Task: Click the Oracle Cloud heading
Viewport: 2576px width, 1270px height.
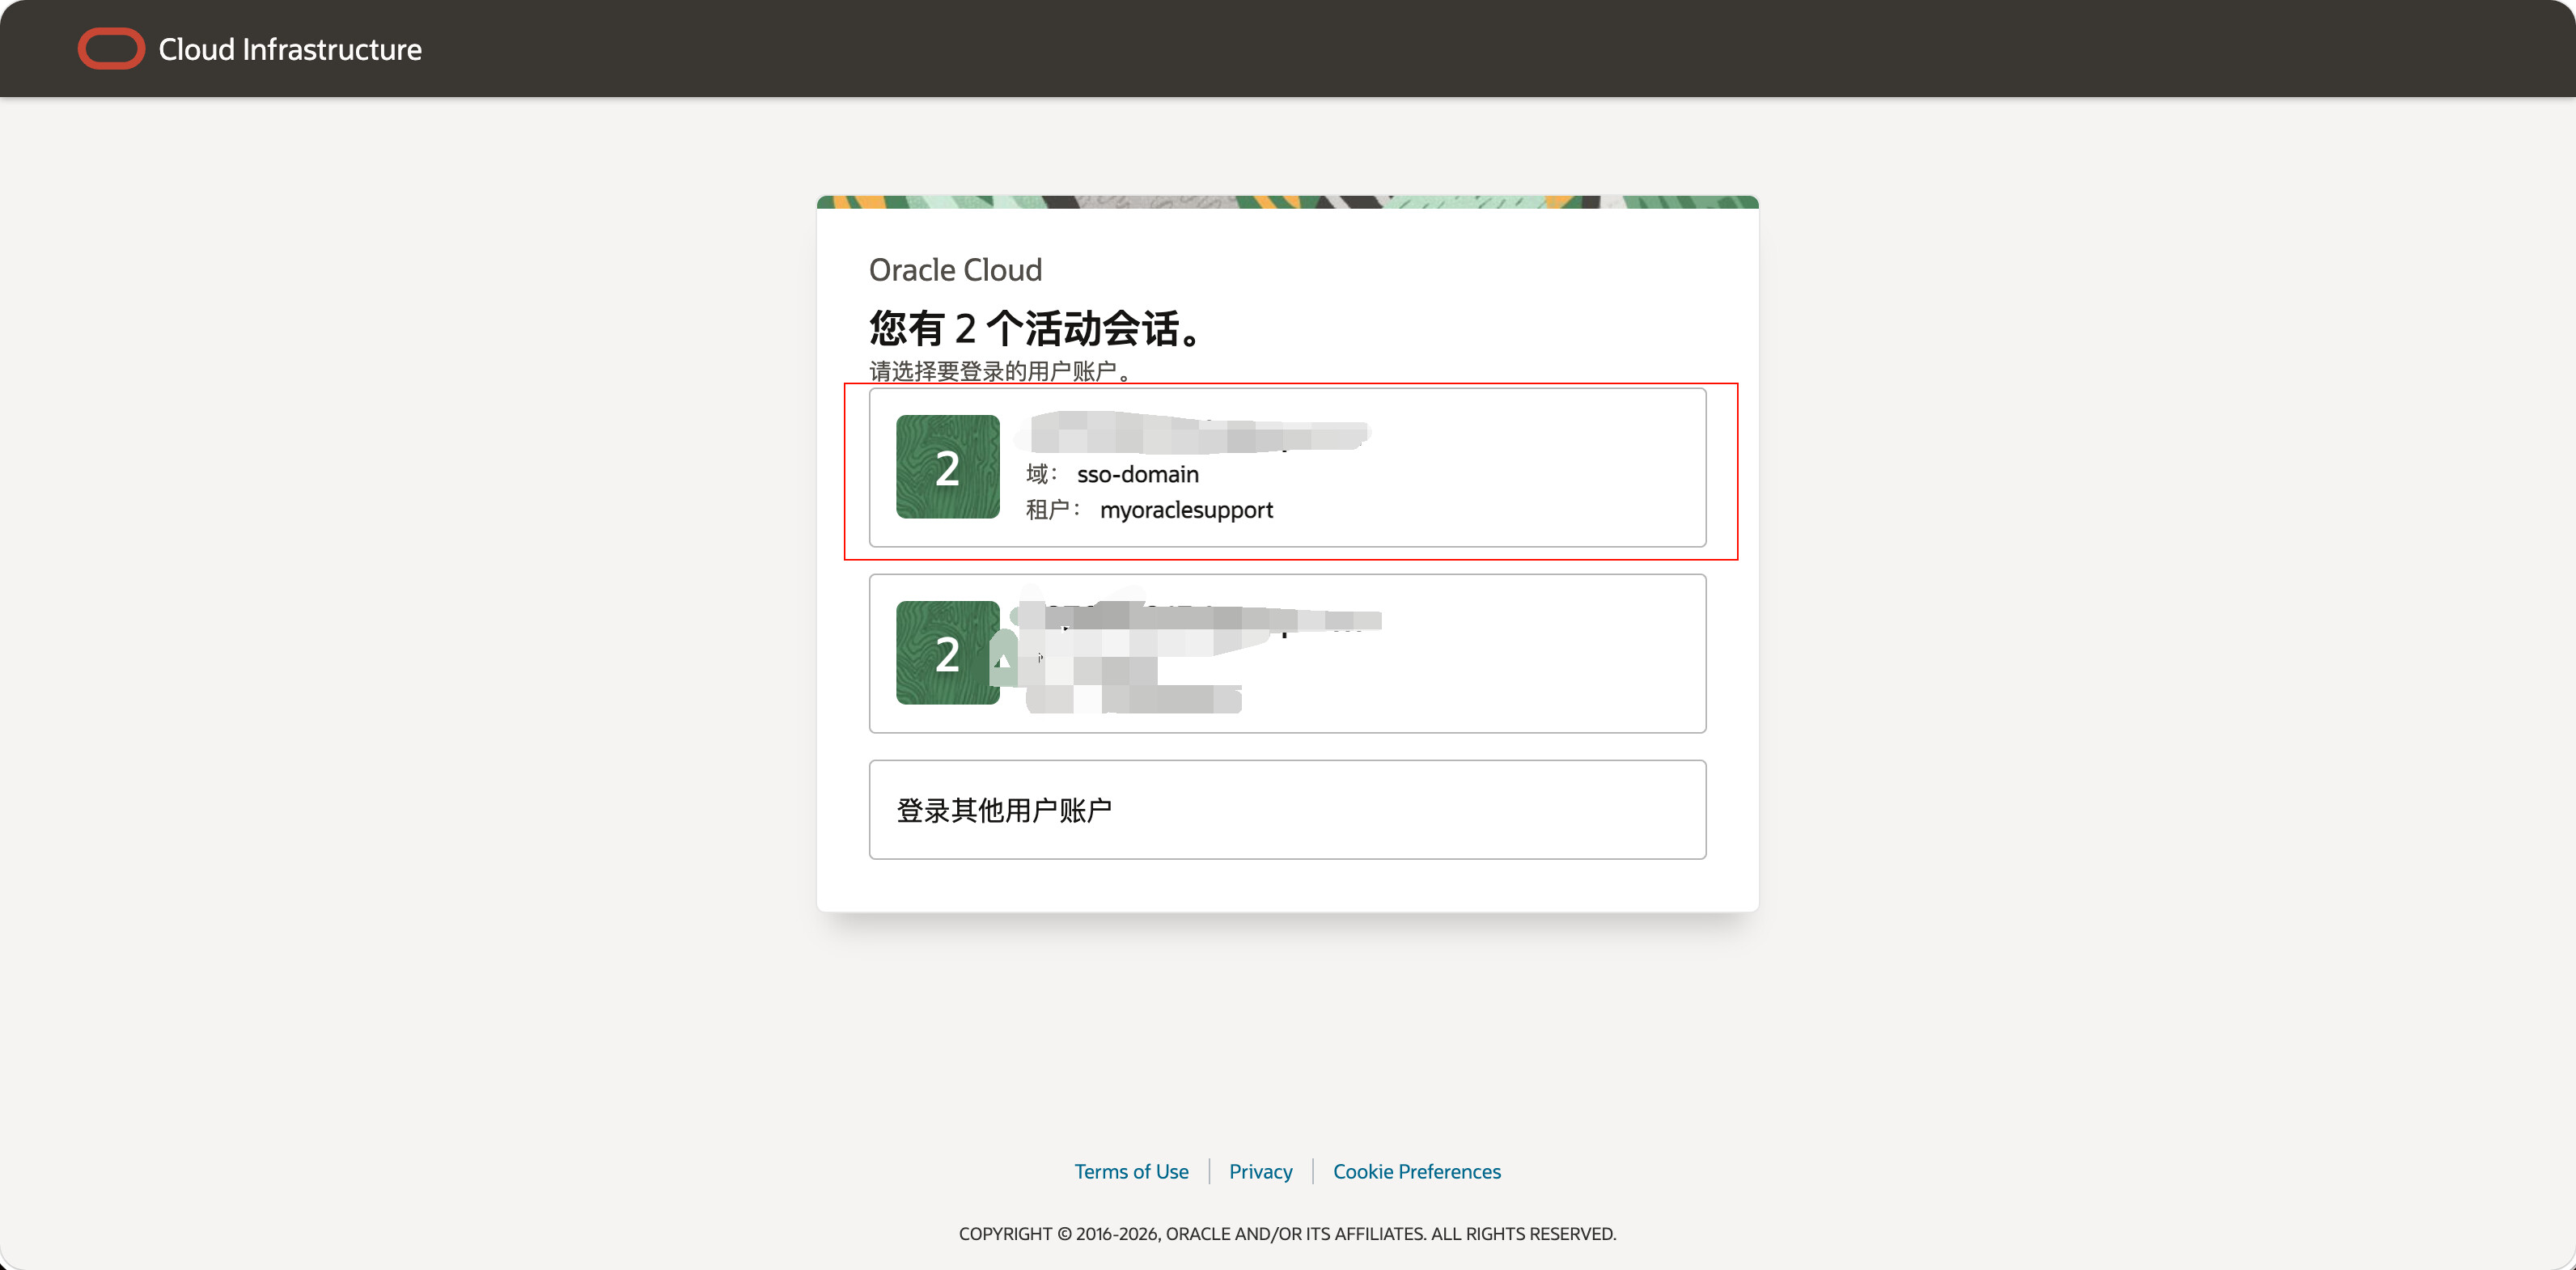Action: 955,269
